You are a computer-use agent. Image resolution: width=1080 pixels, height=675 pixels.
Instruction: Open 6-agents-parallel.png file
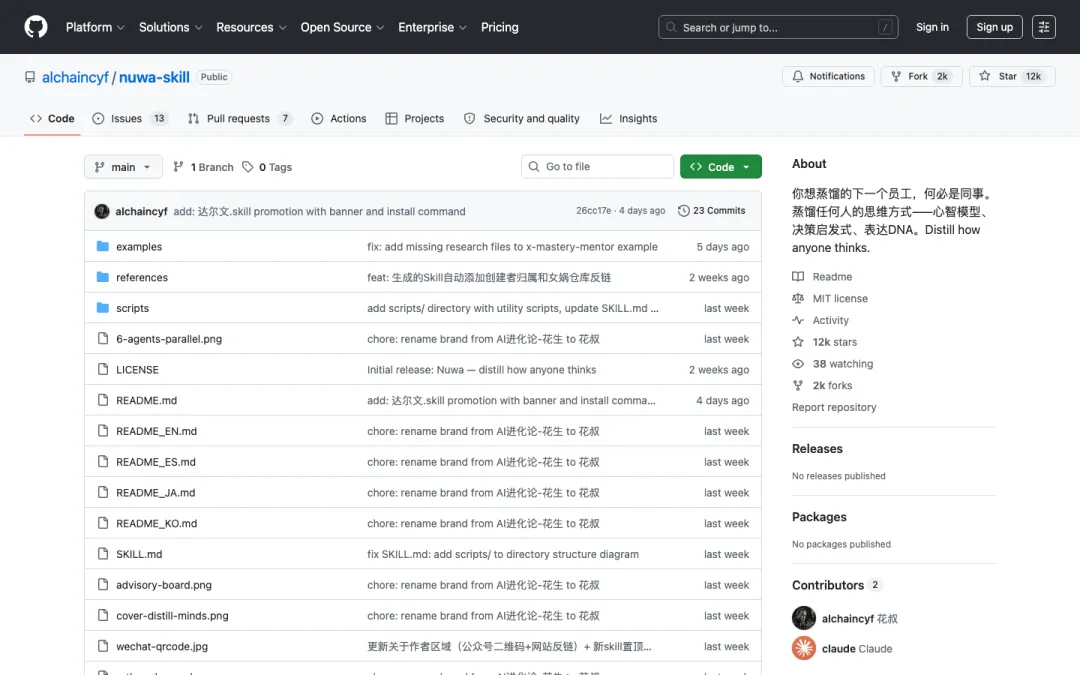tap(169, 339)
